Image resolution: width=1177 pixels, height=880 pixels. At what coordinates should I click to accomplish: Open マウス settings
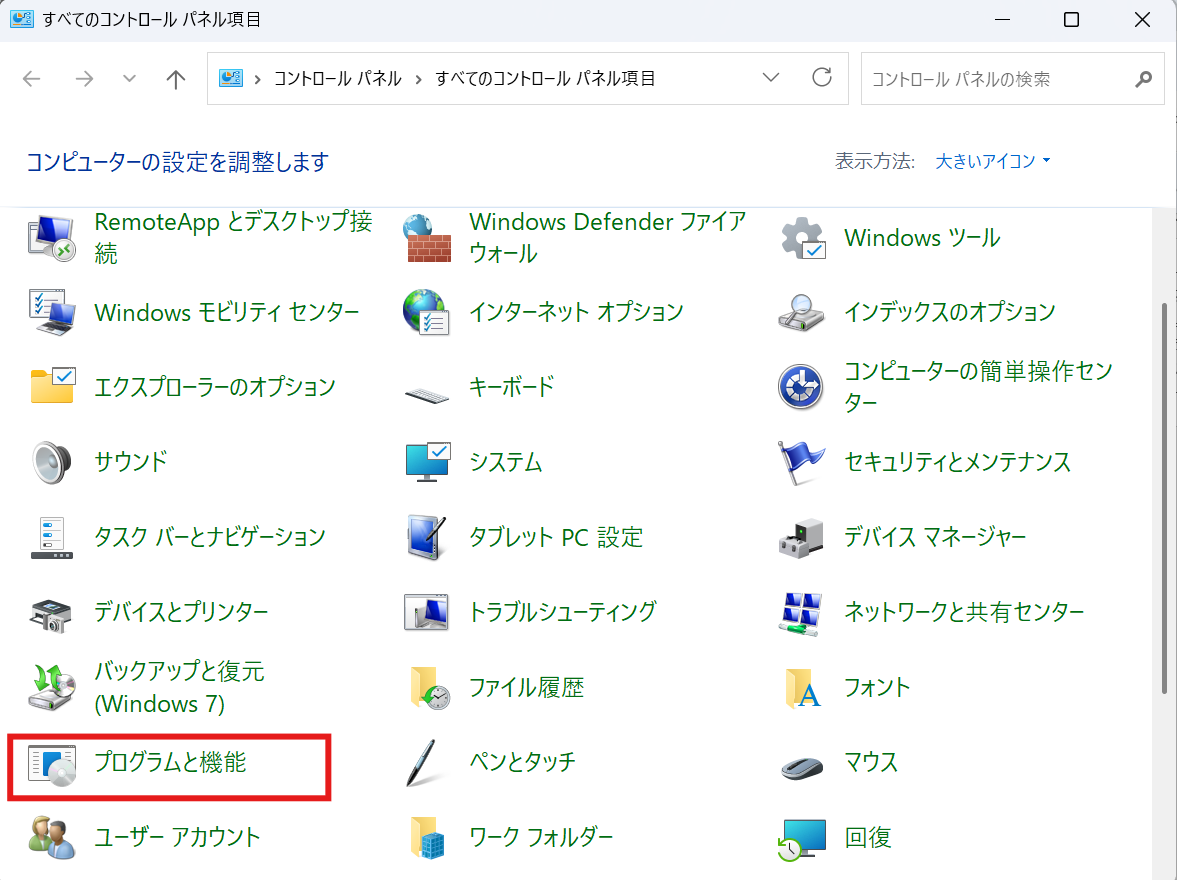coord(870,761)
